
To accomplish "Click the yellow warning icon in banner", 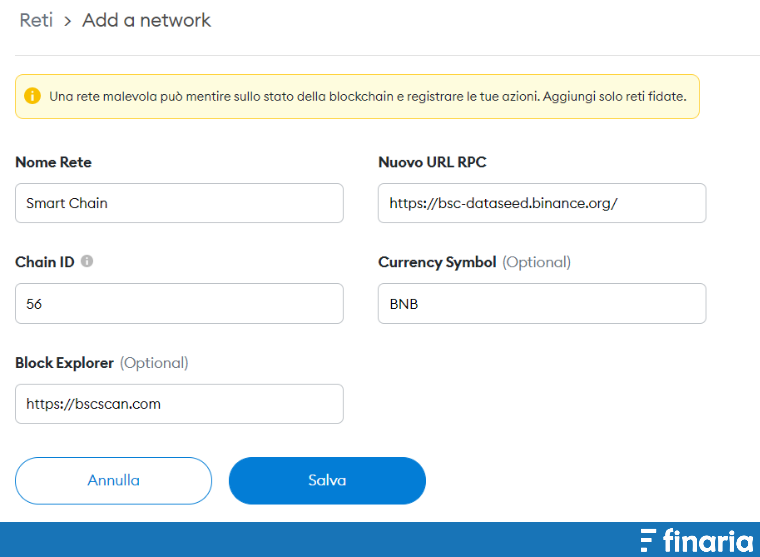I will [x=32, y=96].
